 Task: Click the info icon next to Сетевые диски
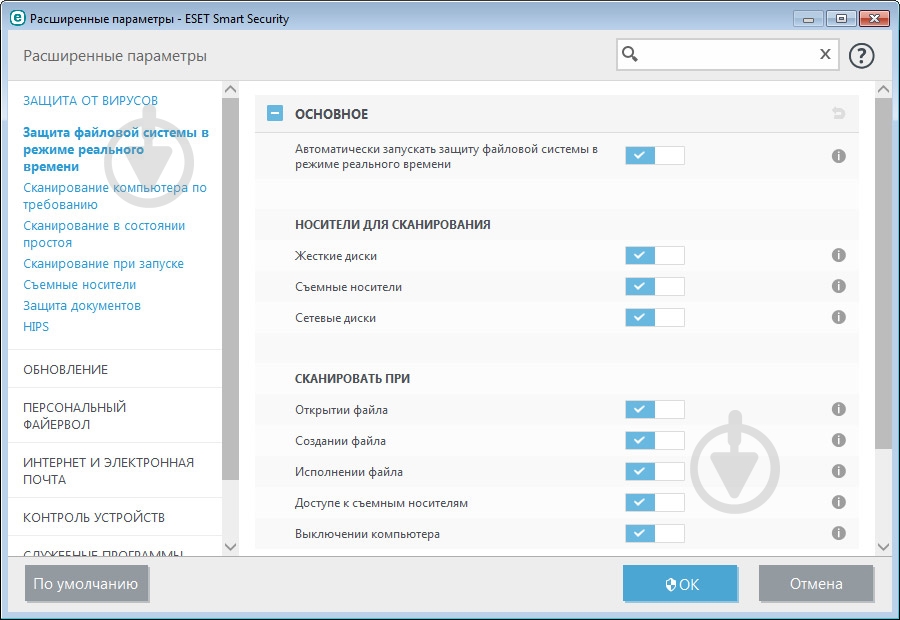point(839,317)
